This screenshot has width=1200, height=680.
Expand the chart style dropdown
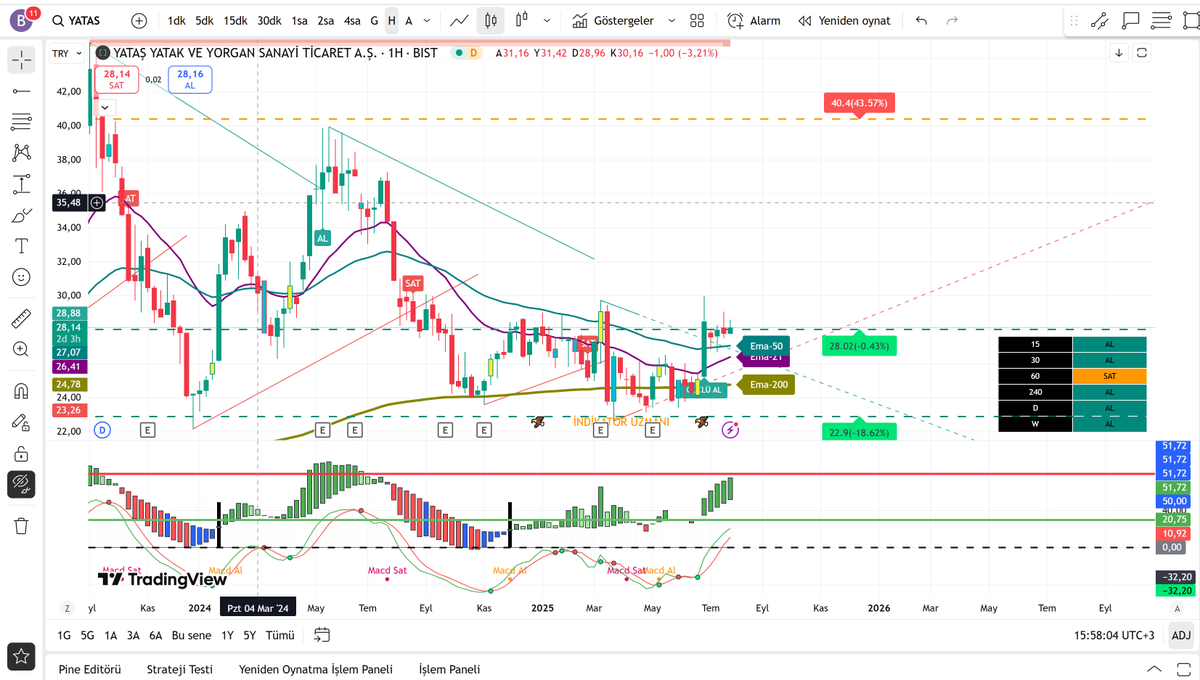pyautogui.click(x=546, y=20)
